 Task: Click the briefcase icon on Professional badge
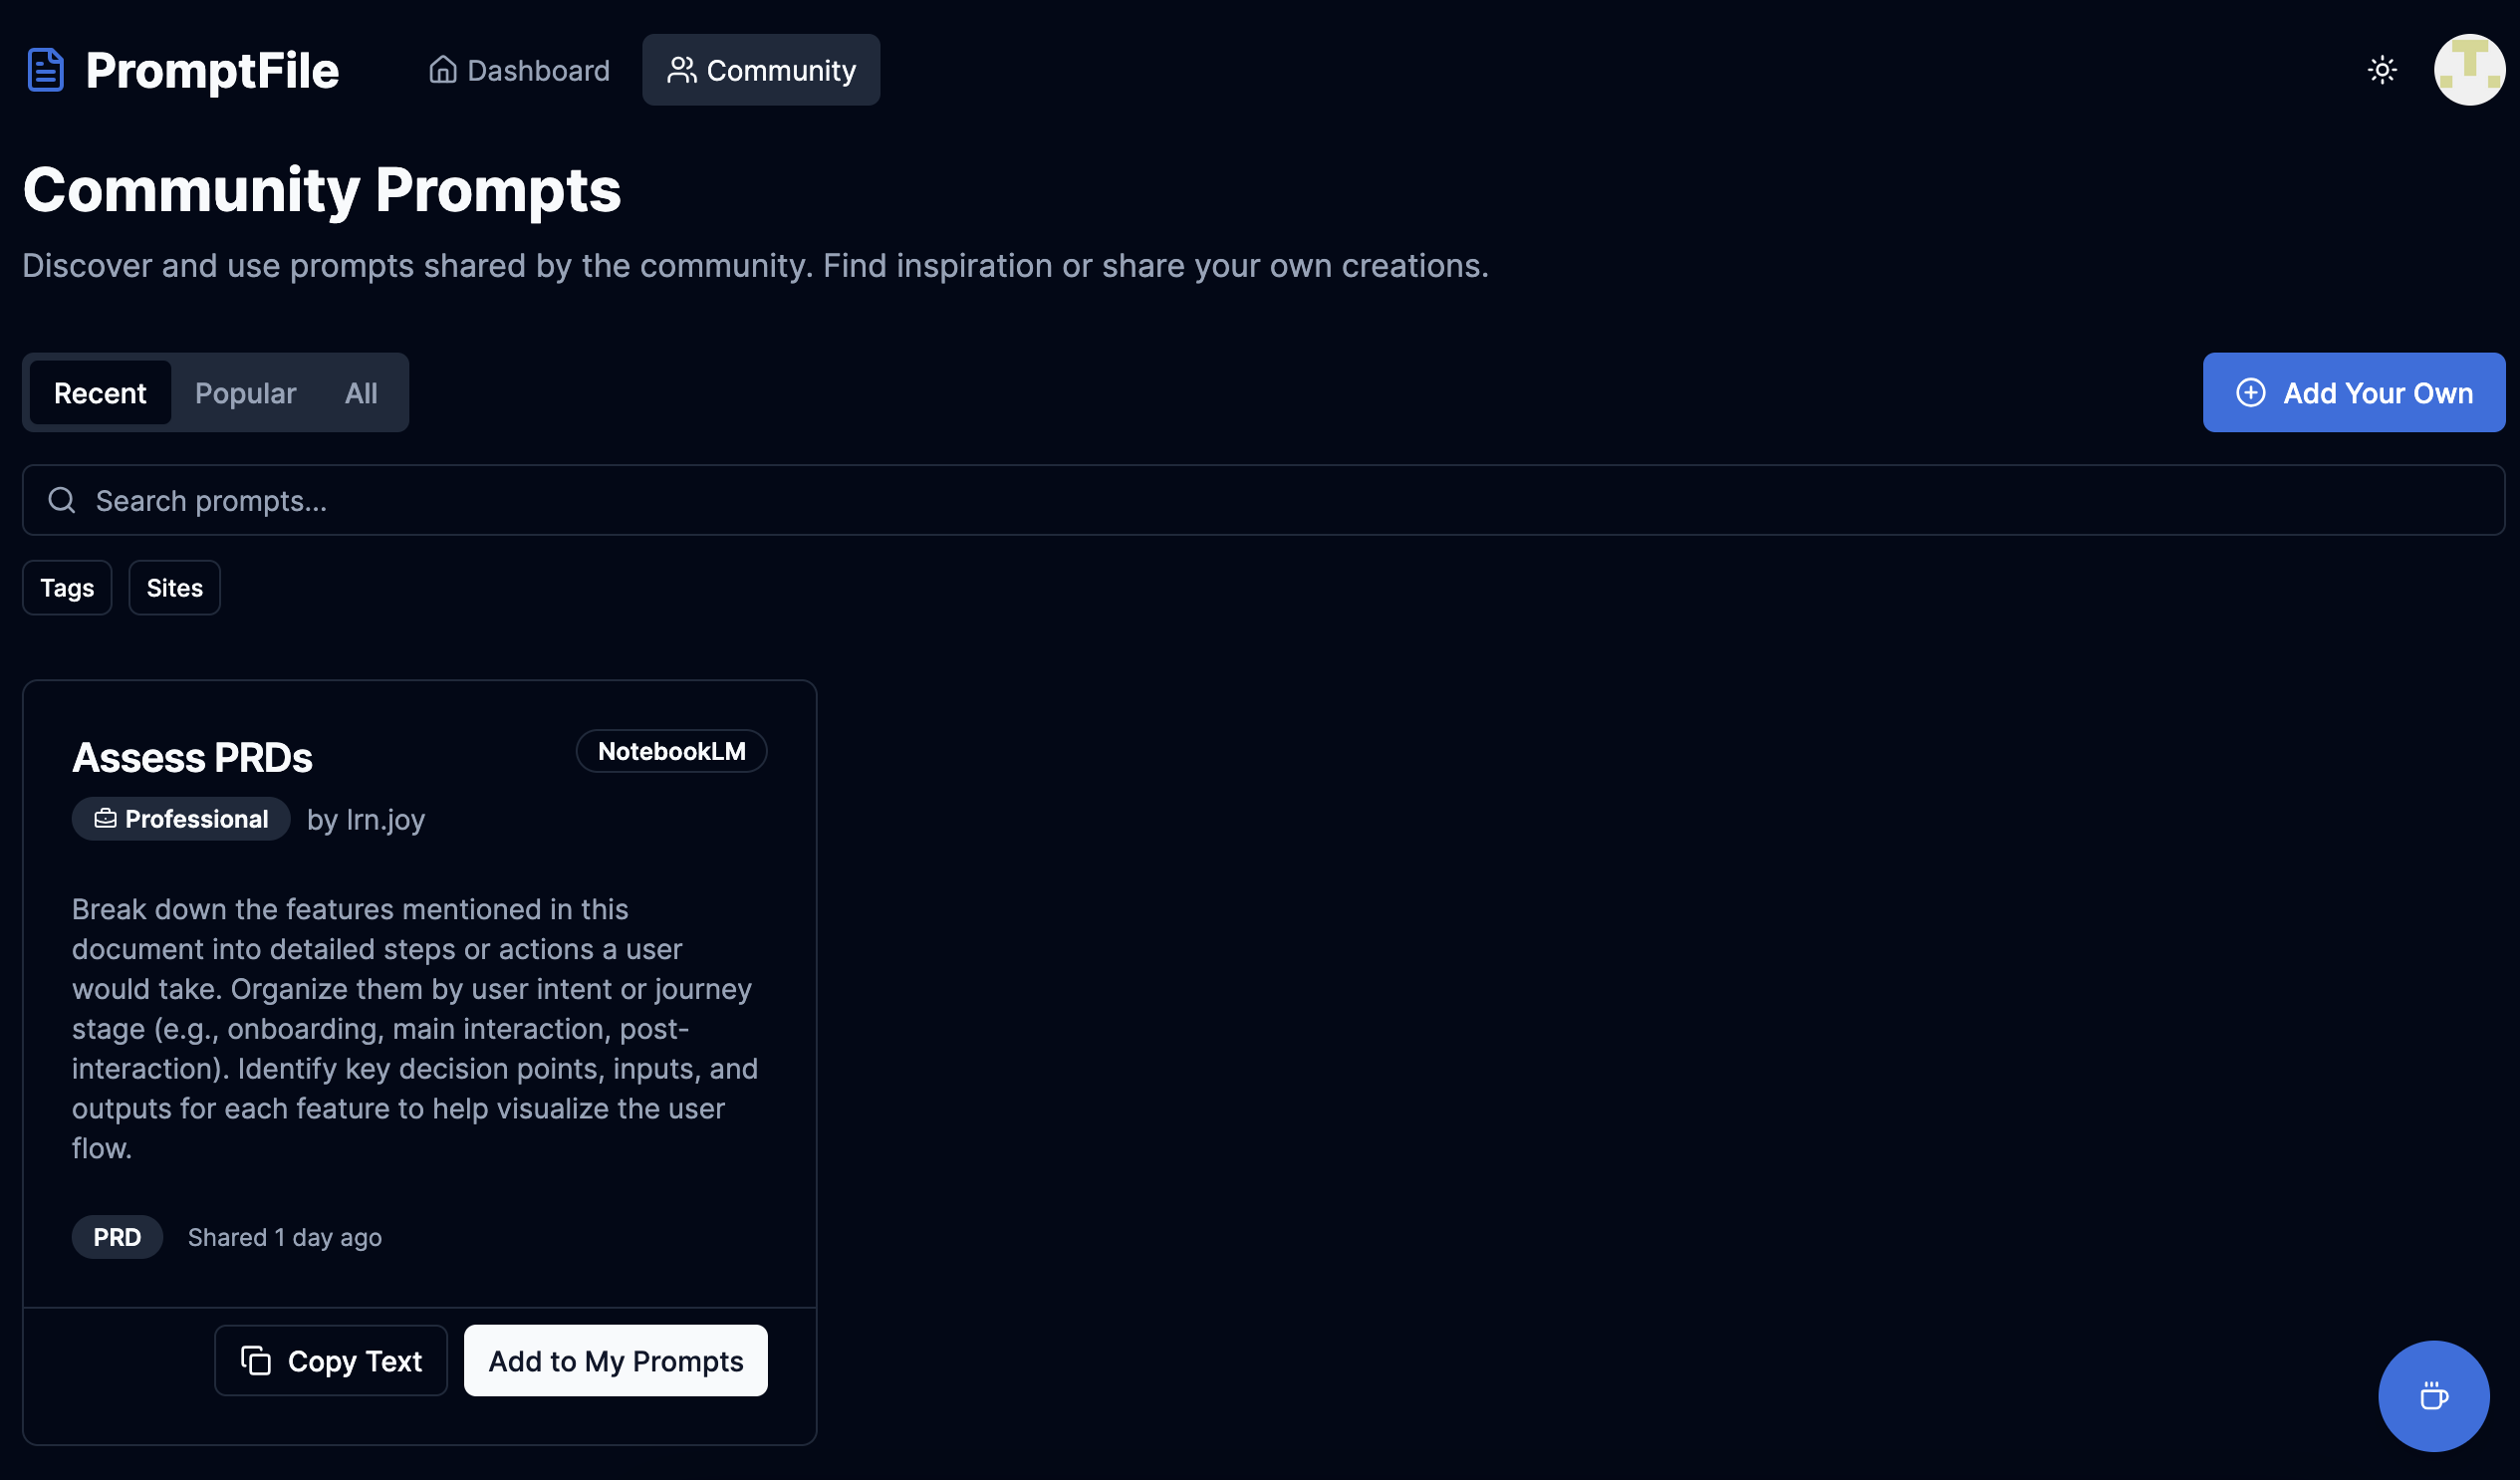tap(105, 819)
